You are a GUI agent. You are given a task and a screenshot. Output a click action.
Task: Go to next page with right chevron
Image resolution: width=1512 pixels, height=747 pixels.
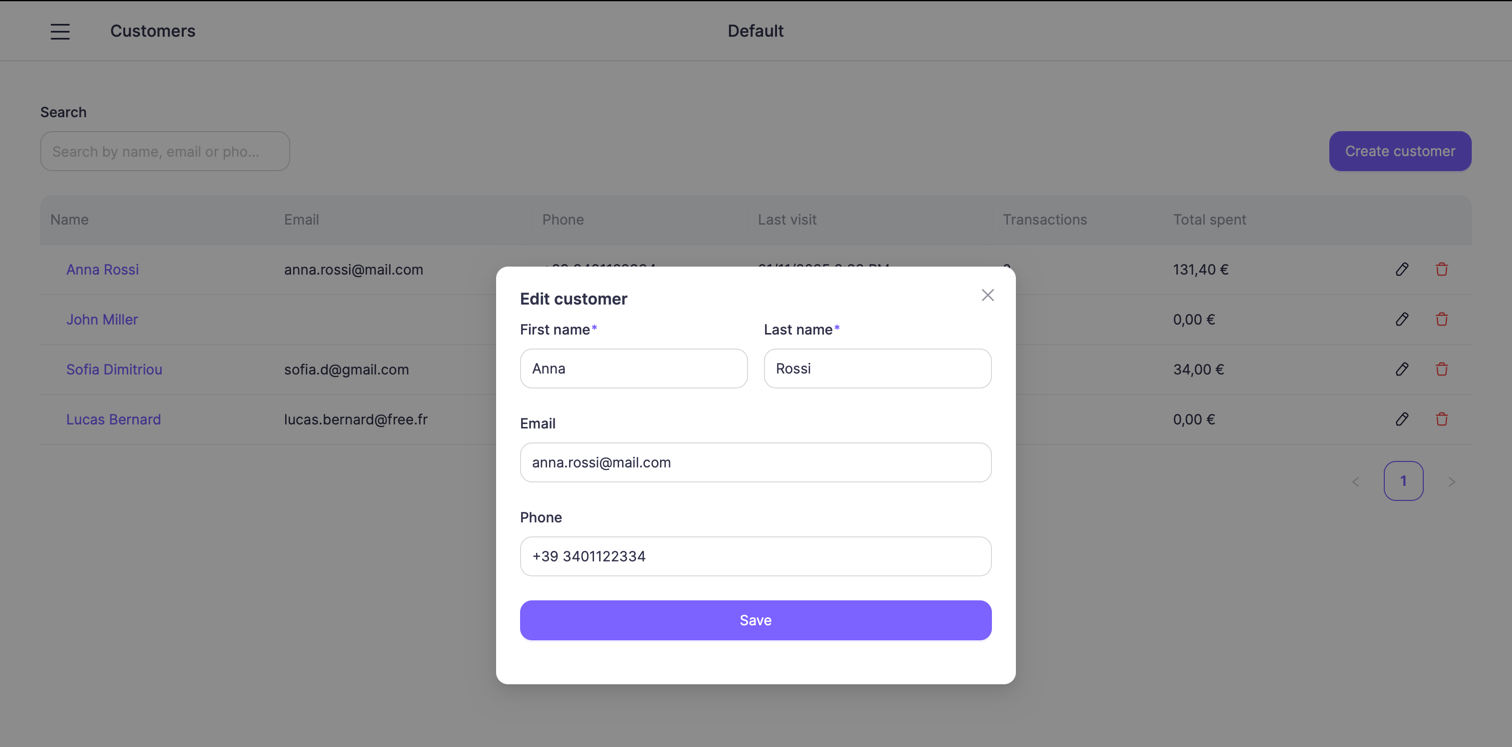(x=1452, y=481)
